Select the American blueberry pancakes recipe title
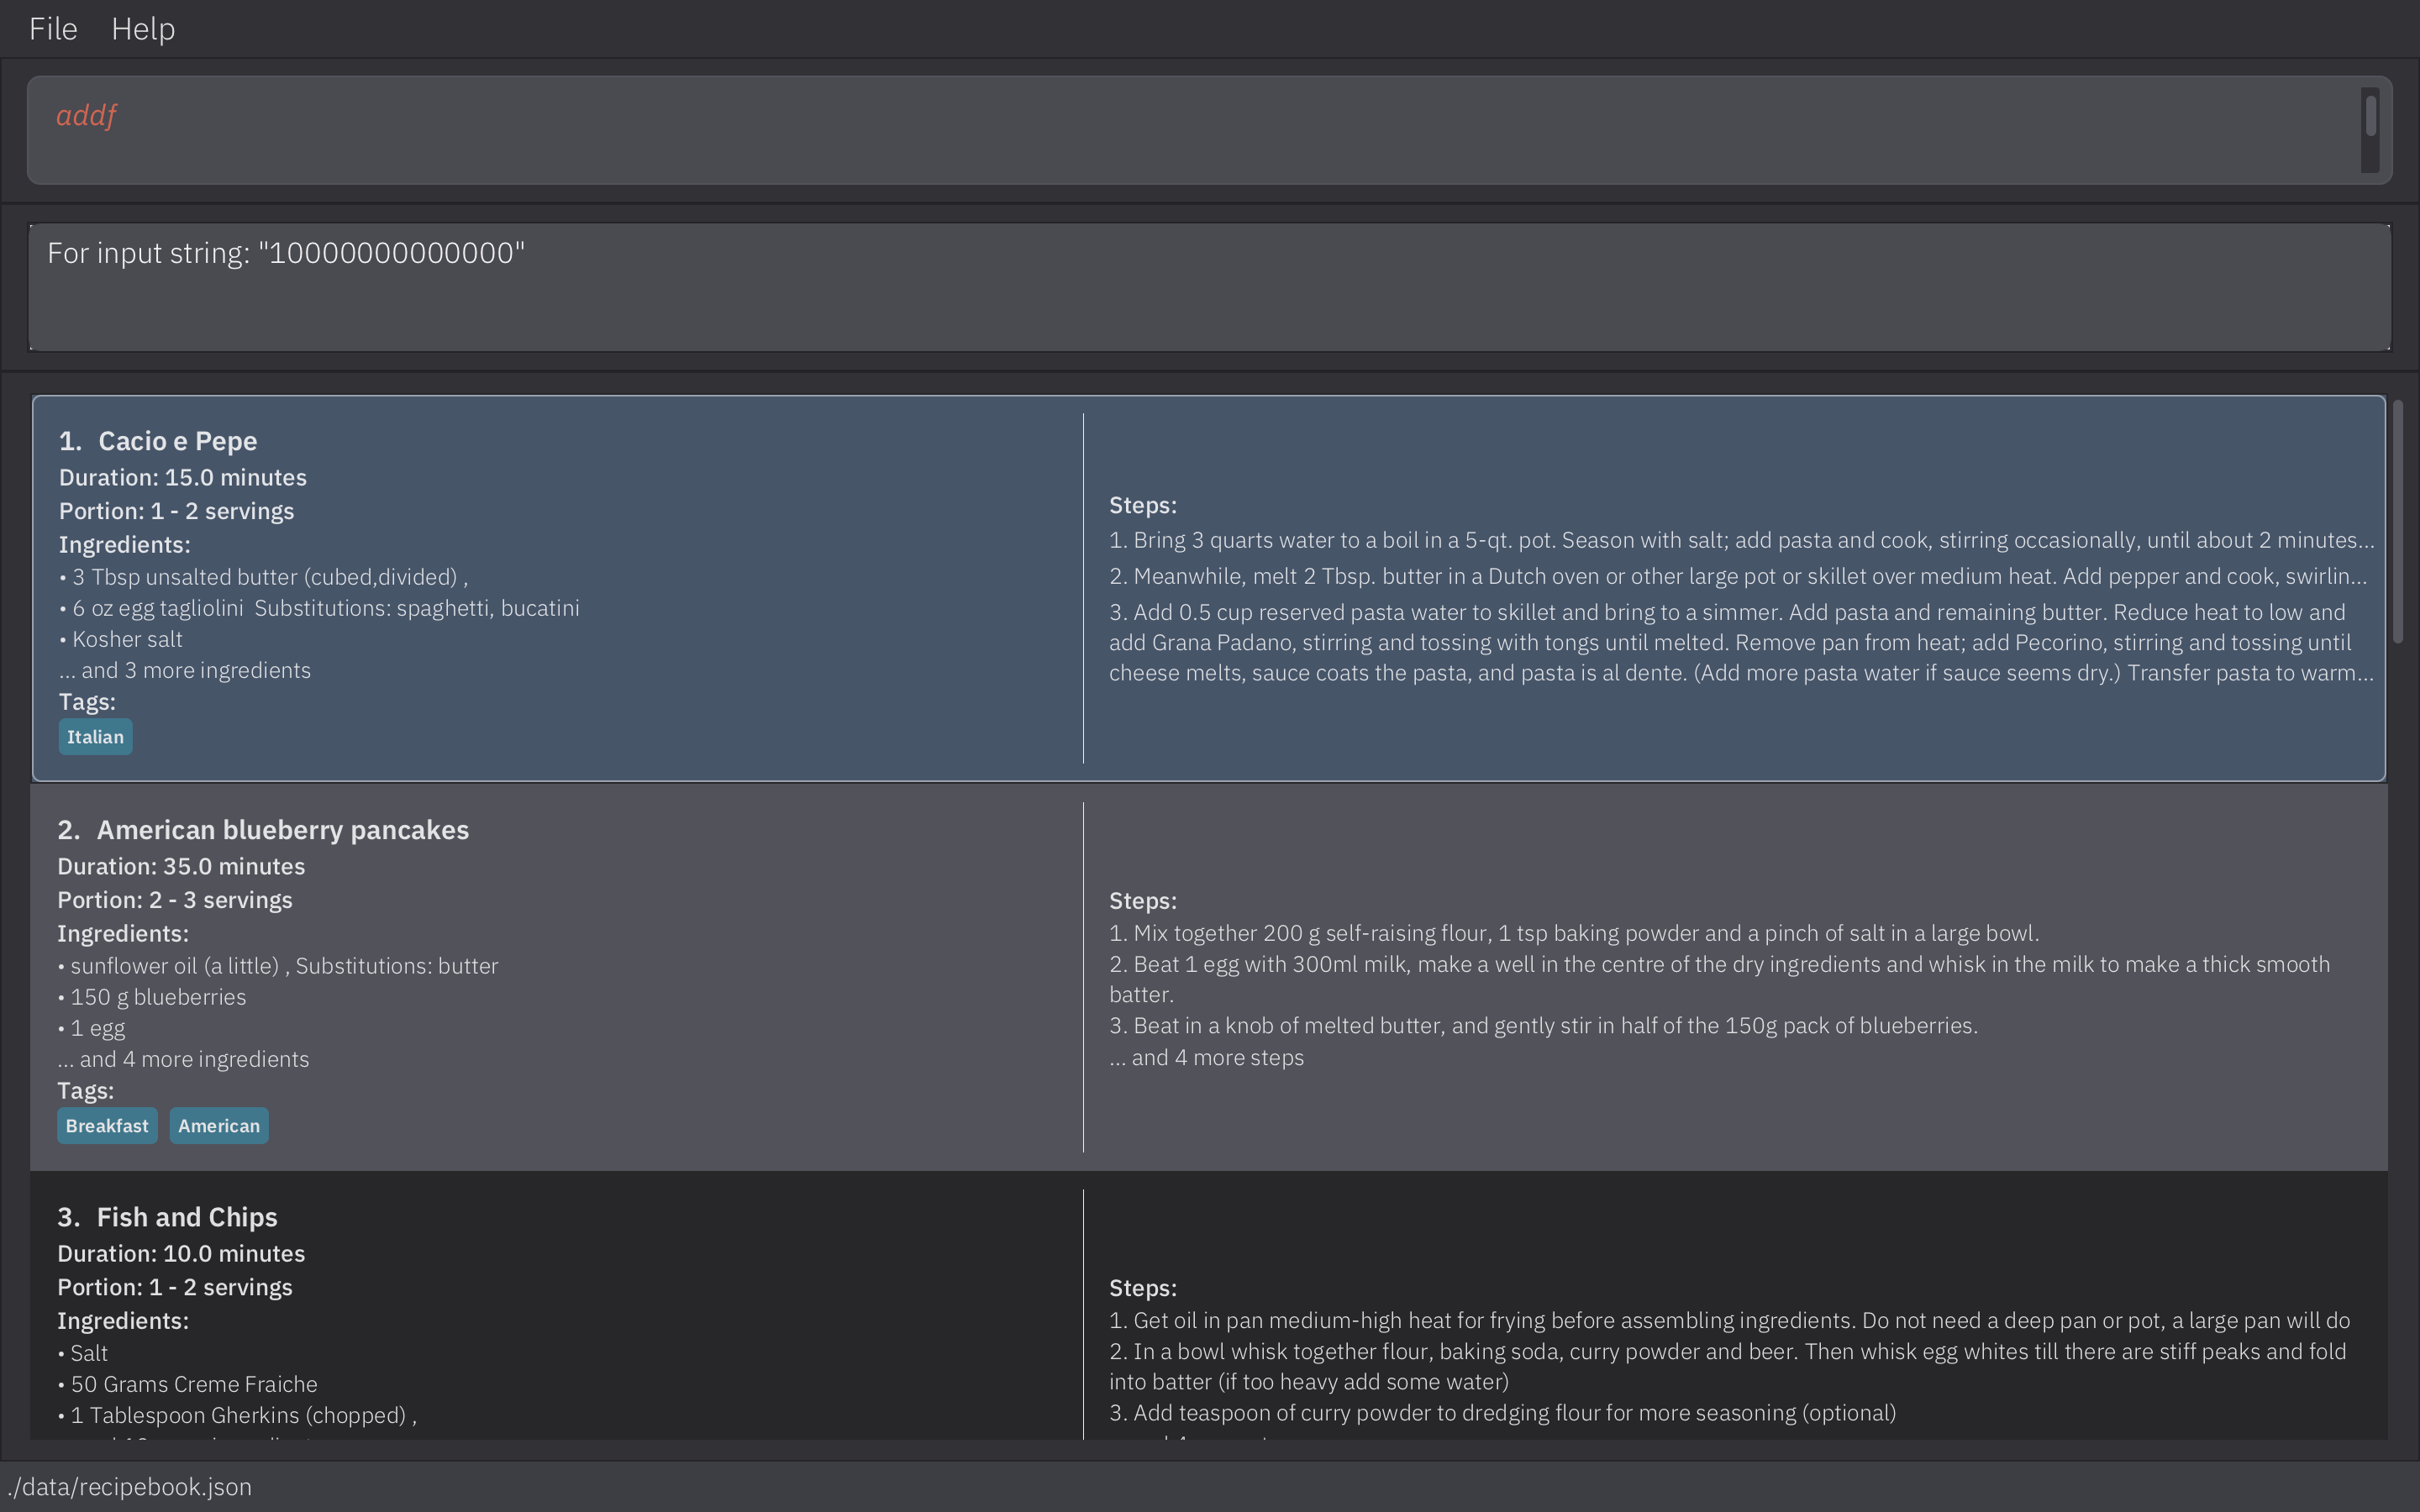This screenshot has height=1512, width=2420. pyautogui.click(x=282, y=830)
